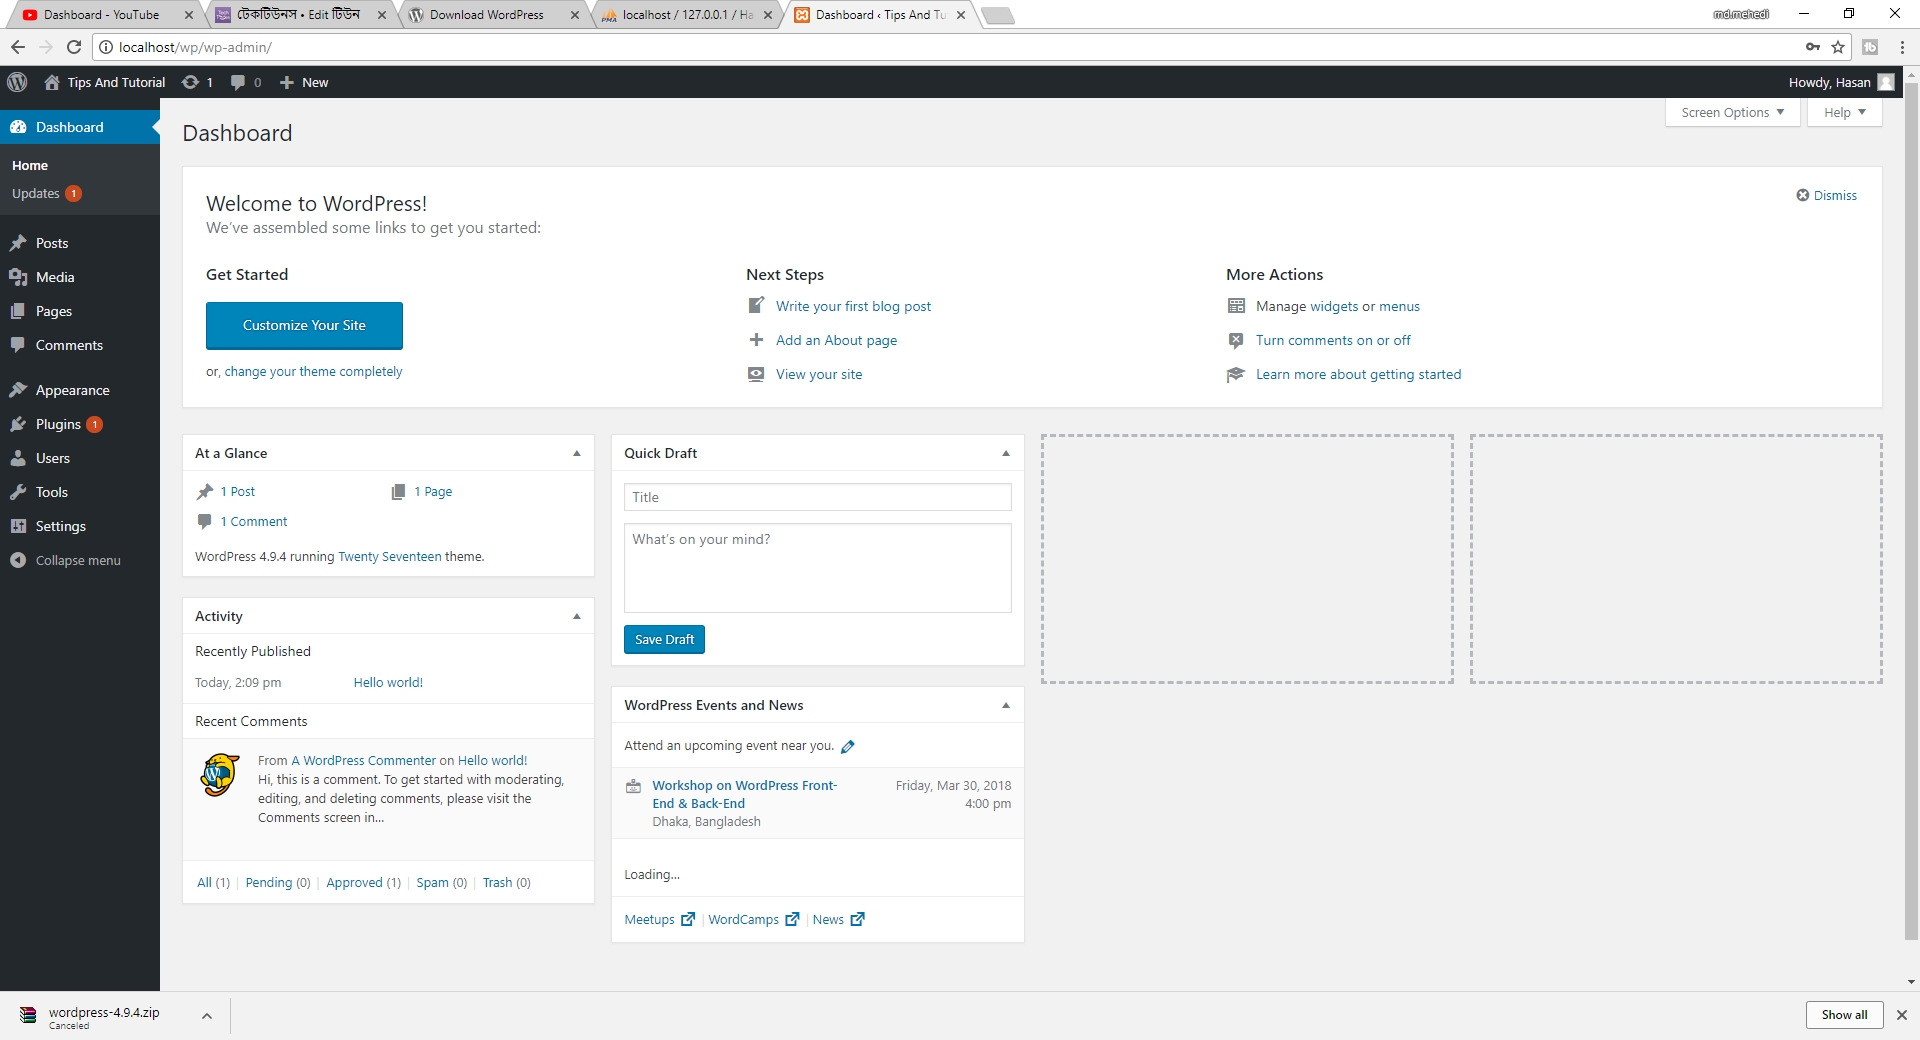This screenshot has width=1920, height=1040.
Task: Click the widgets link in More Actions
Action: (1334, 306)
